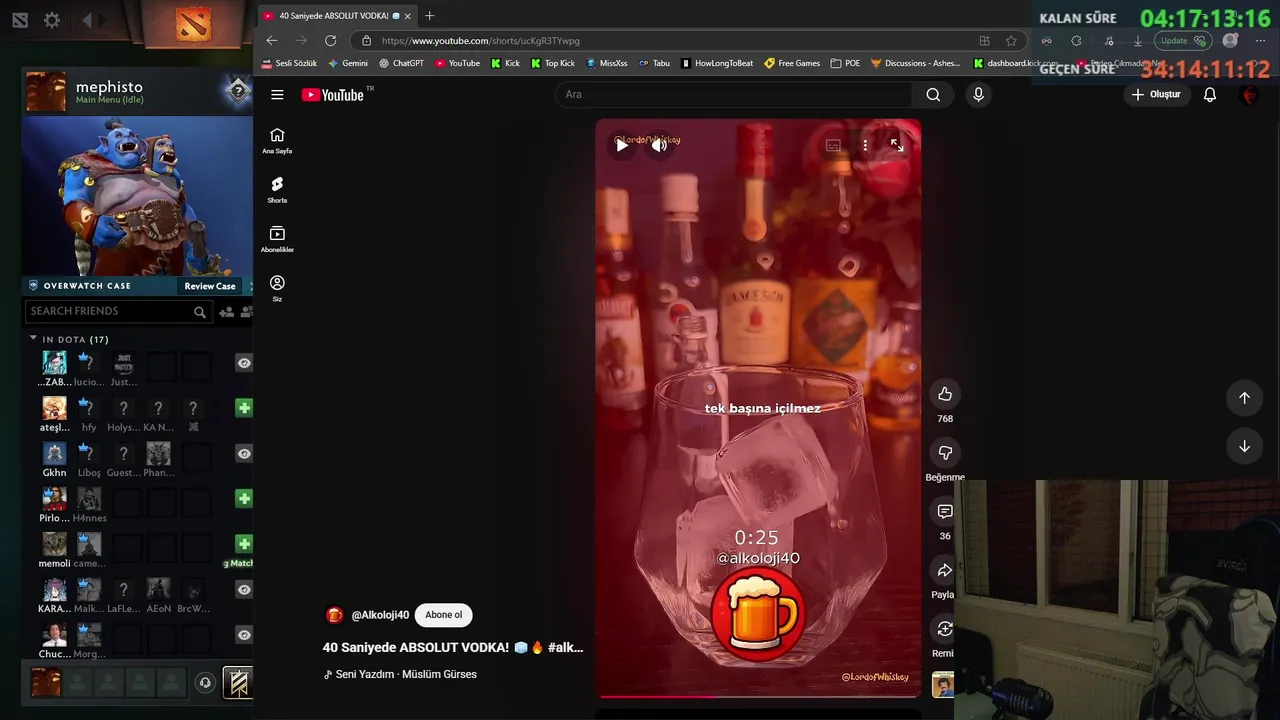Close the 40 Saniyede ABSOLUT VODKA tab
Image resolution: width=1280 pixels, height=720 pixels.
[407, 16]
